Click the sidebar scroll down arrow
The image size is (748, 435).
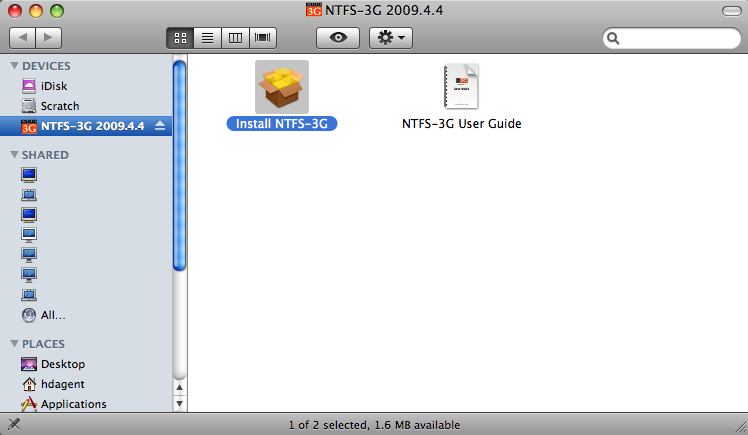tap(179, 404)
